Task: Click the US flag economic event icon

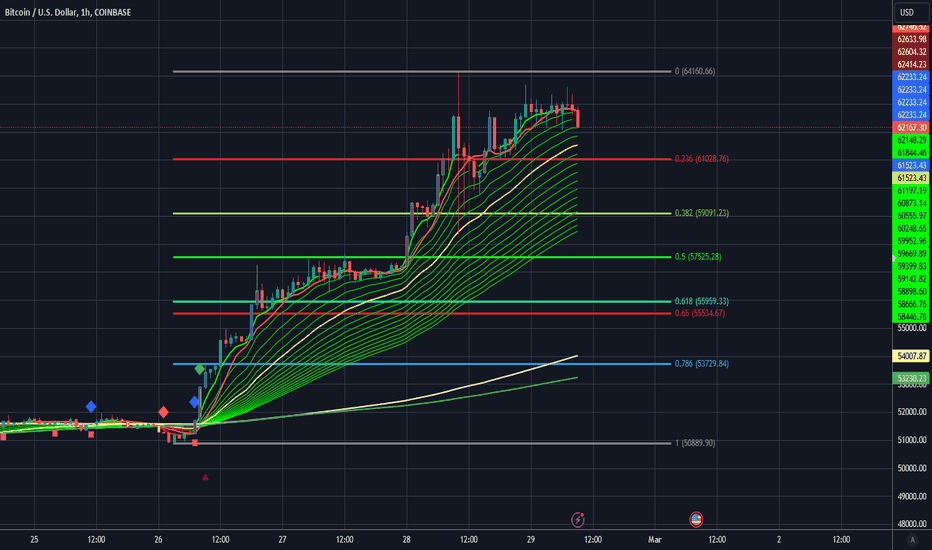Action: (696, 520)
